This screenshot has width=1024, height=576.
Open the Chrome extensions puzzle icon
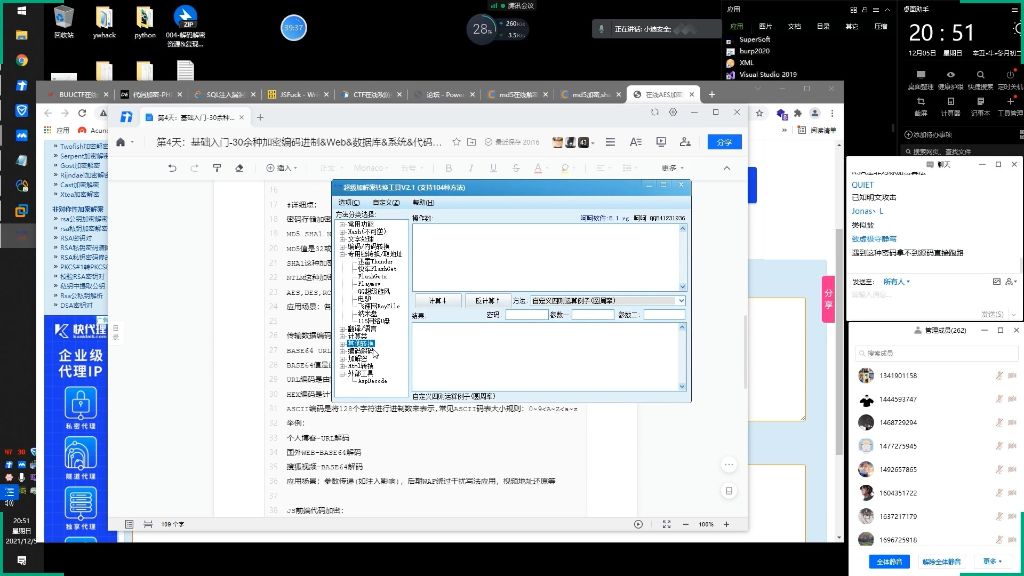(797, 113)
